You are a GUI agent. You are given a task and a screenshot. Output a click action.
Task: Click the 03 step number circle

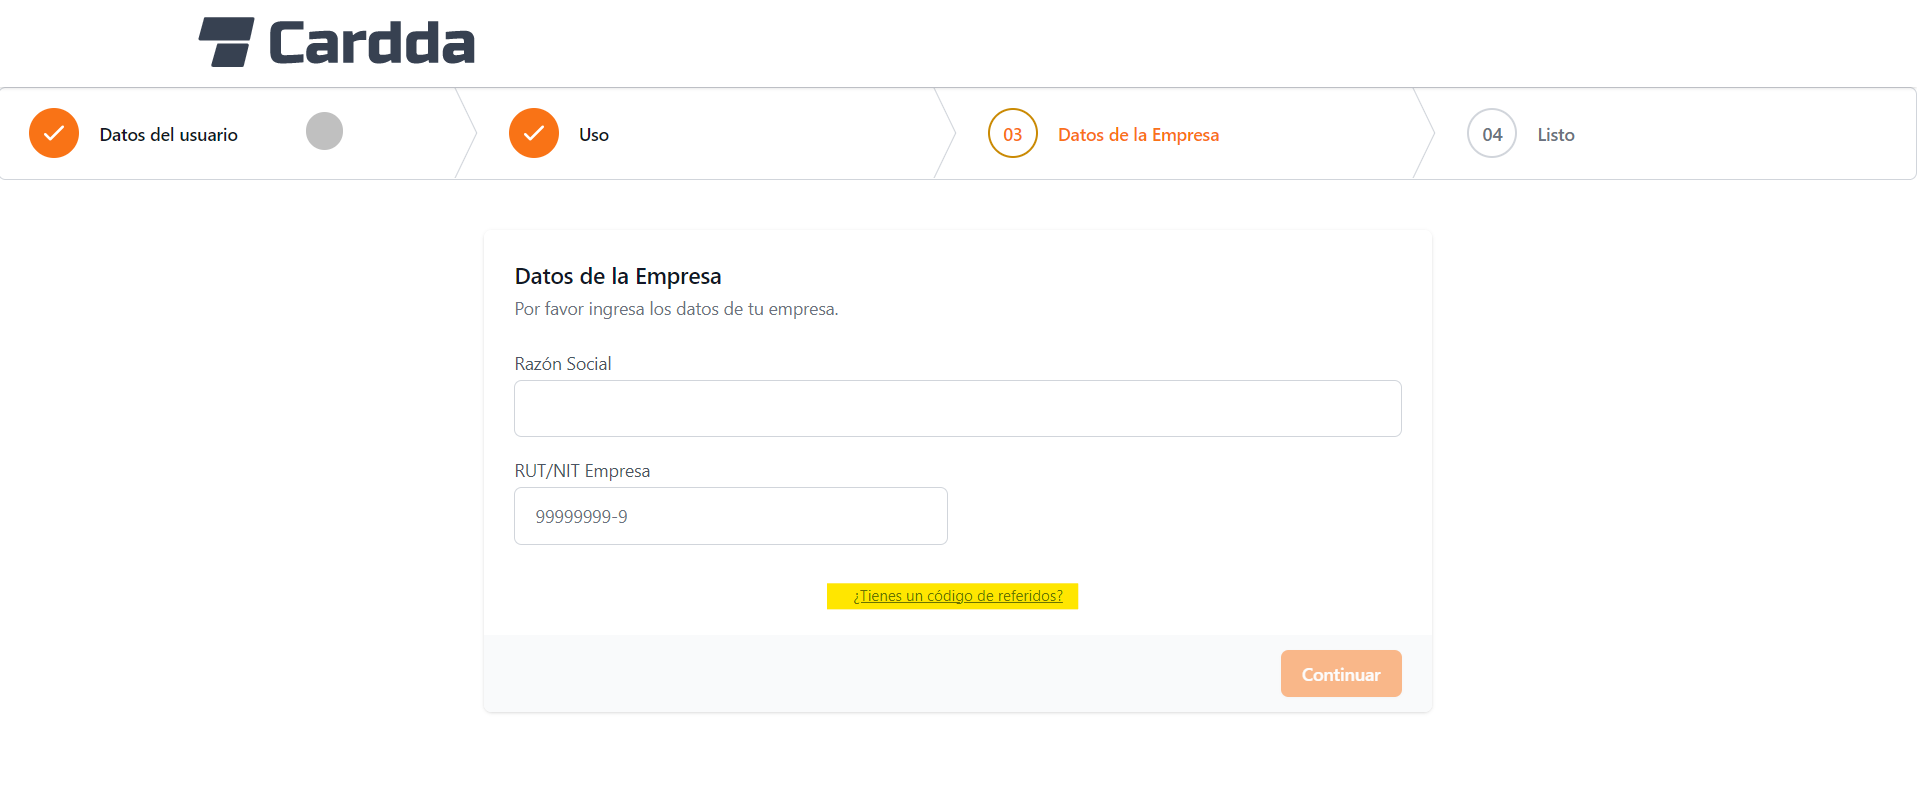pos(1012,133)
